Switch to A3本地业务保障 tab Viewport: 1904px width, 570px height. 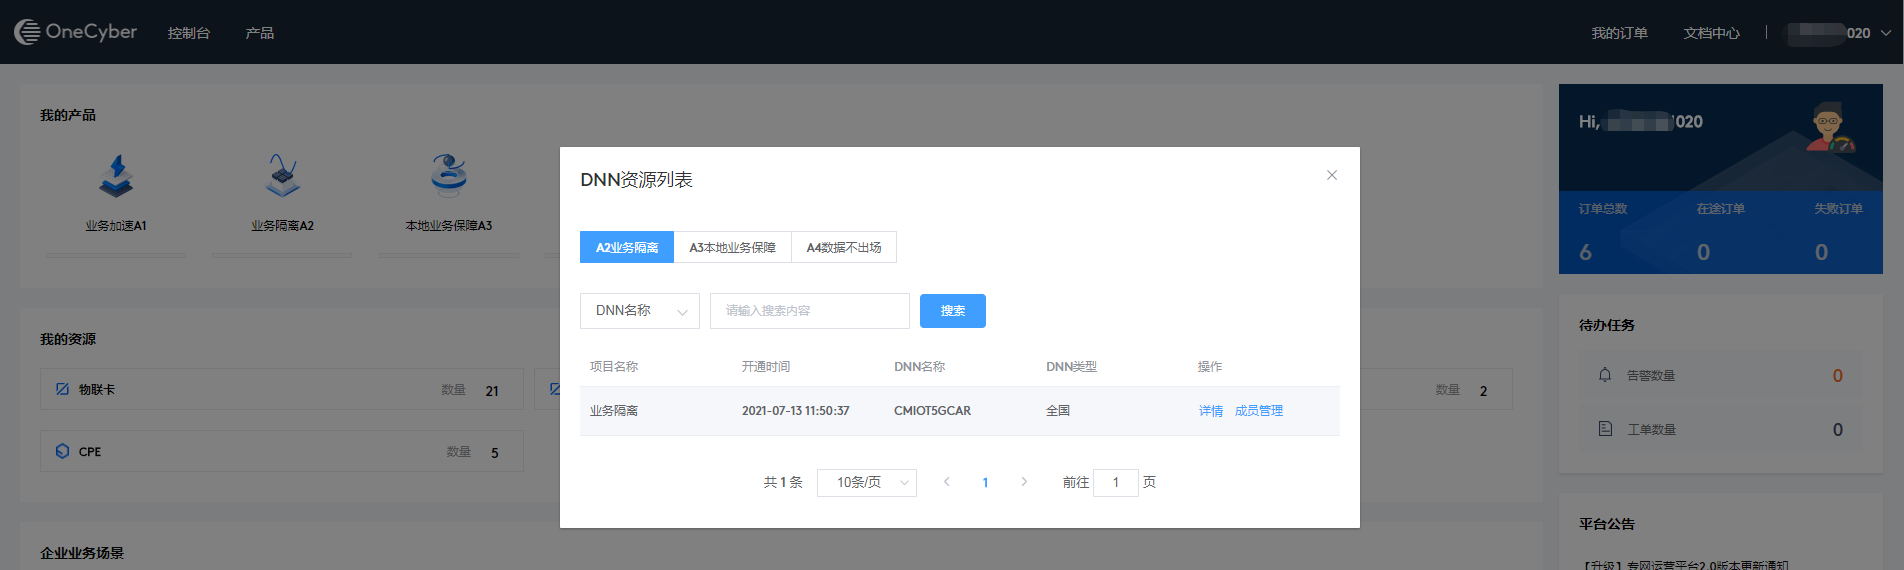click(x=732, y=248)
